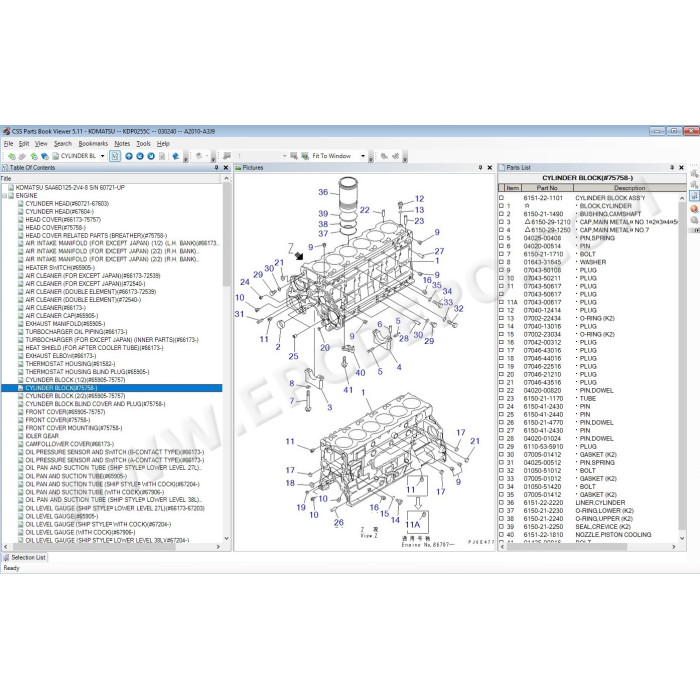The image size is (700, 700).
Task: Open the Edit menu
Action: click(x=24, y=144)
